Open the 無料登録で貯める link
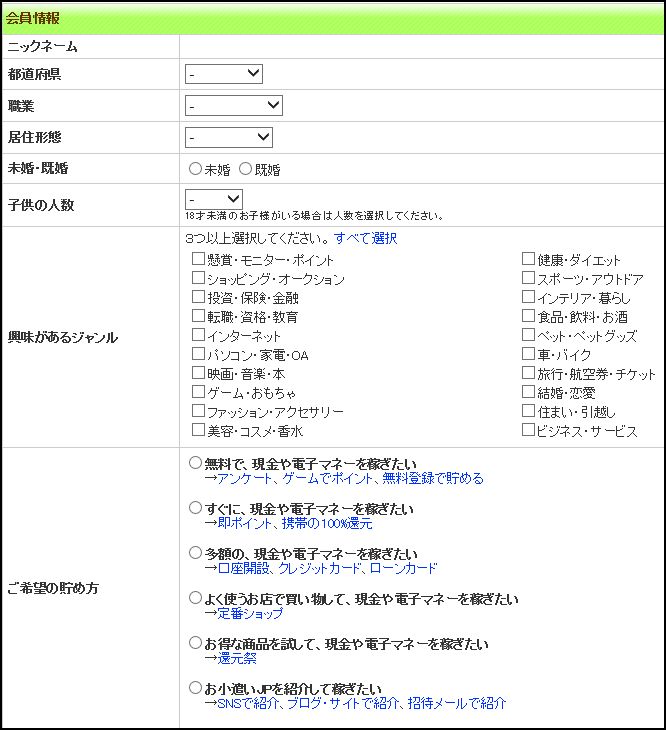666x730 pixels. pos(433,479)
